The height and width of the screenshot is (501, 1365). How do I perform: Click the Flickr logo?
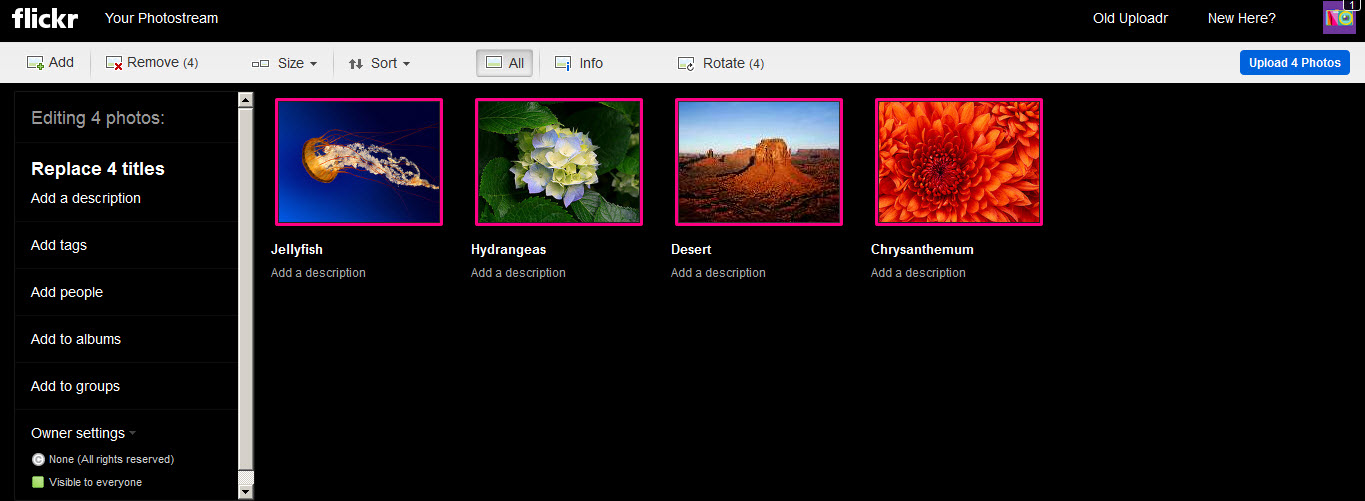click(x=45, y=17)
